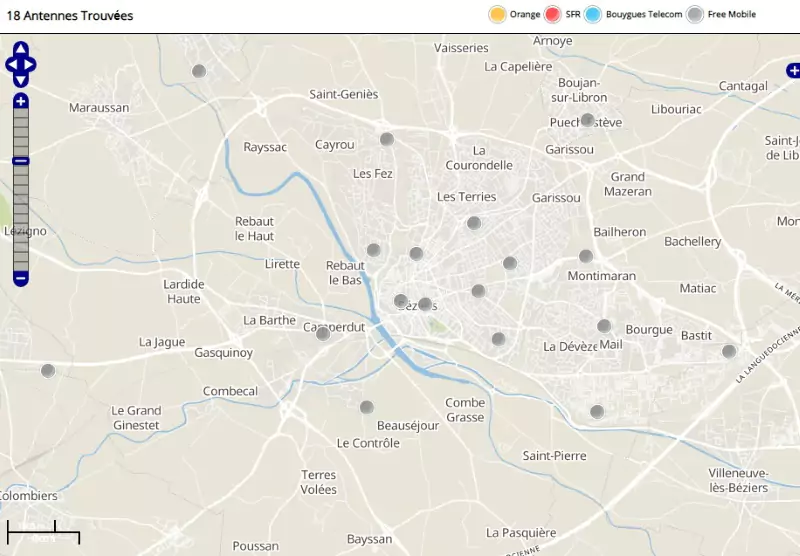Image resolution: width=800 pixels, height=556 pixels.
Task: Zoom out using the bottom minus button
Action: coord(21,277)
